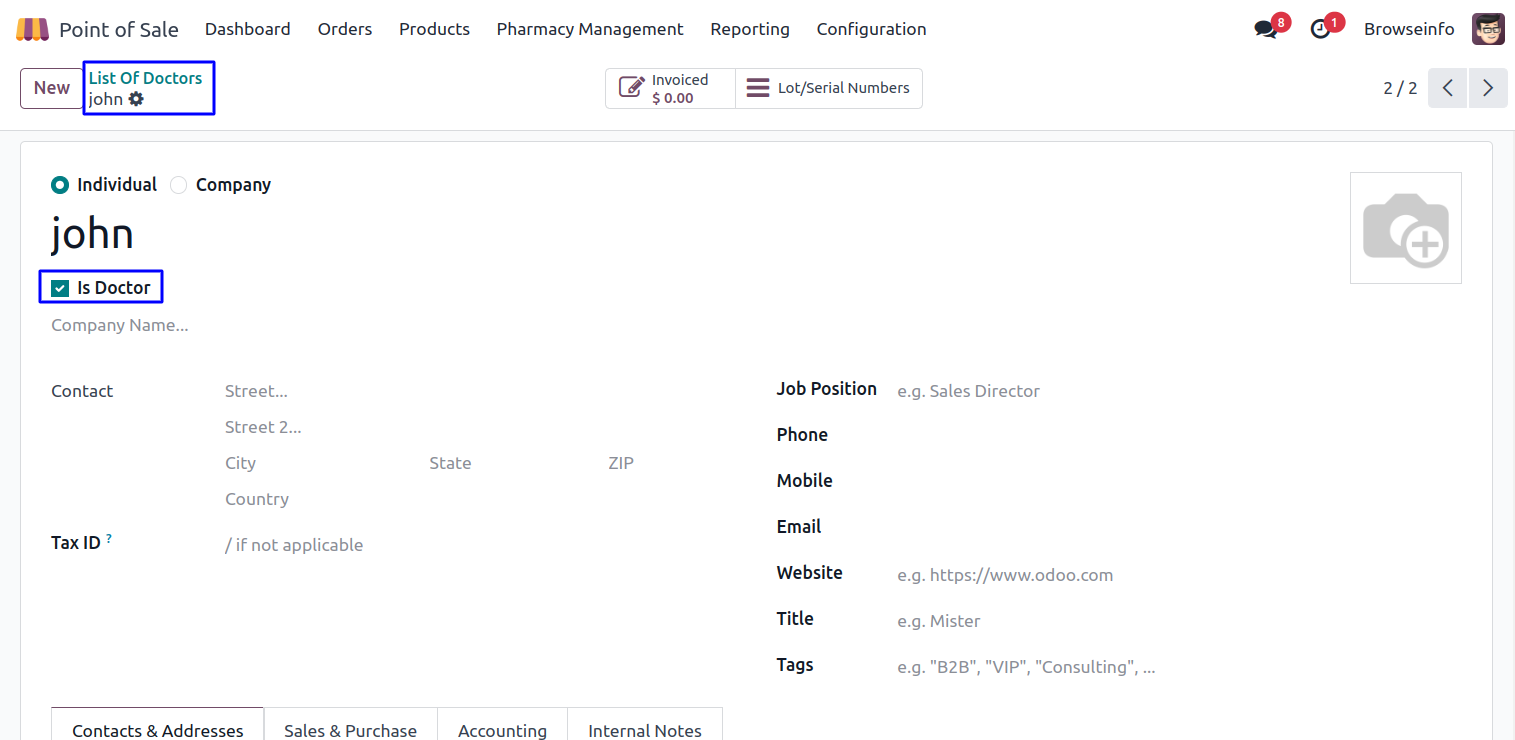The width and height of the screenshot is (1515, 740).
Task: Switch to the Sales & Purchase tab
Action: click(350, 730)
